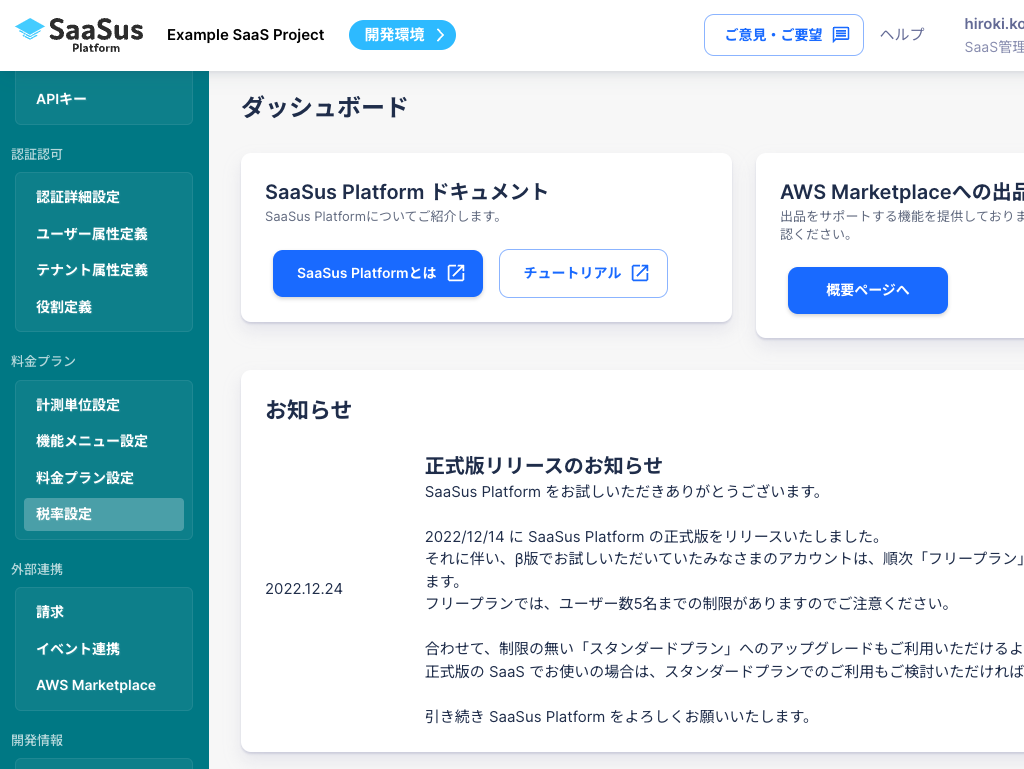Click the SaaSus Platformとは button
The image size is (1024, 769).
pyautogui.click(x=378, y=274)
